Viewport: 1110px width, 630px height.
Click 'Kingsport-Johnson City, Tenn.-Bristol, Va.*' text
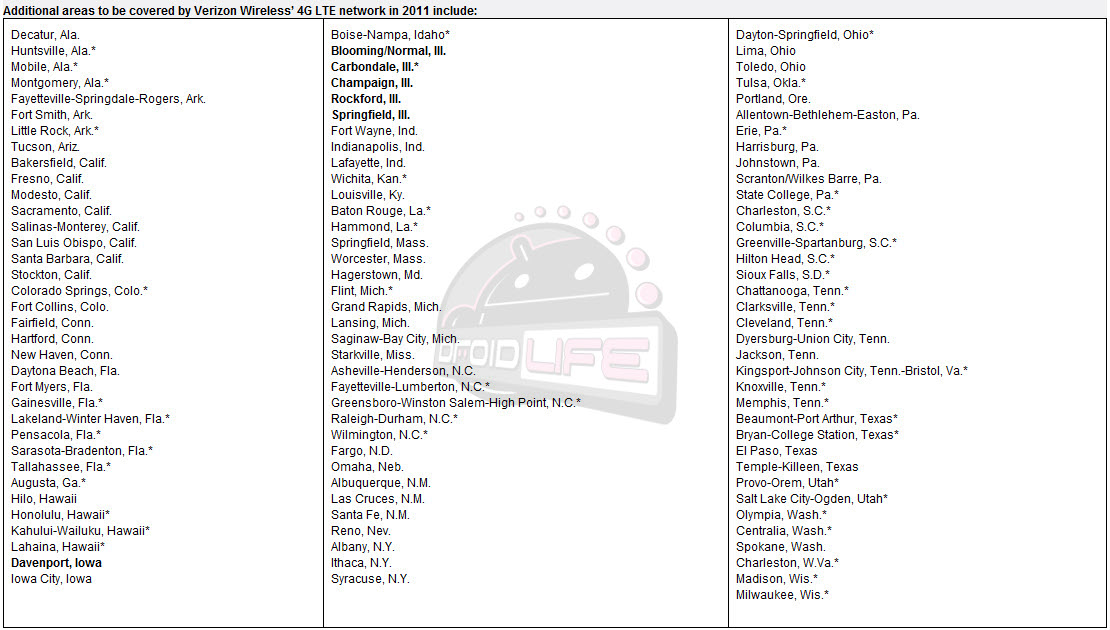click(x=852, y=371)
